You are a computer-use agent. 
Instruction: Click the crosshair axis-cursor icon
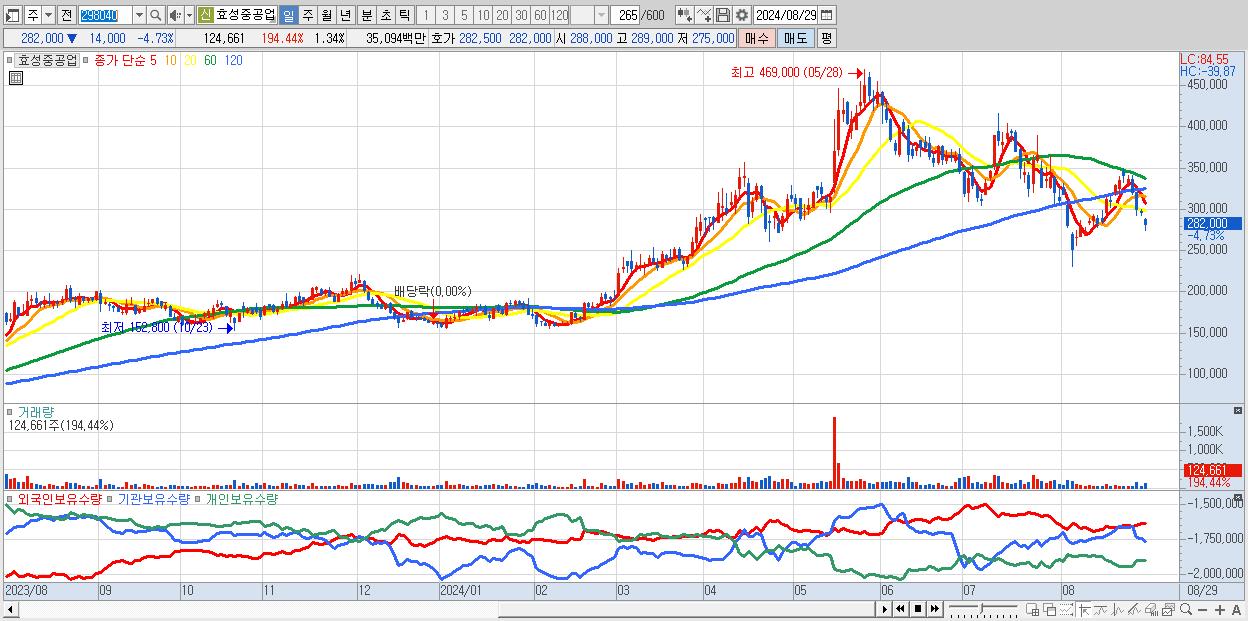coord(1084,610)
